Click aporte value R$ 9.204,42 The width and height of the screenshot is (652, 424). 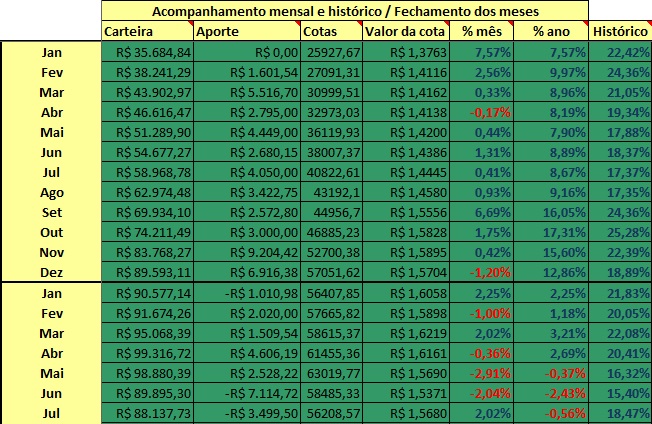point(247,252)
